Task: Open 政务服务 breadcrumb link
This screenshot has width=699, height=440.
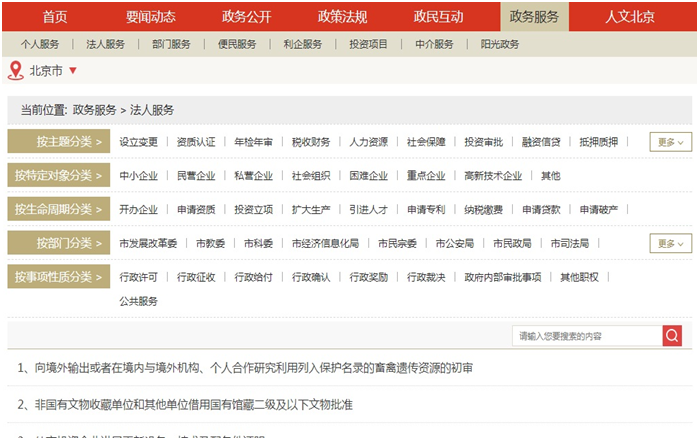Action: [94, 110]
